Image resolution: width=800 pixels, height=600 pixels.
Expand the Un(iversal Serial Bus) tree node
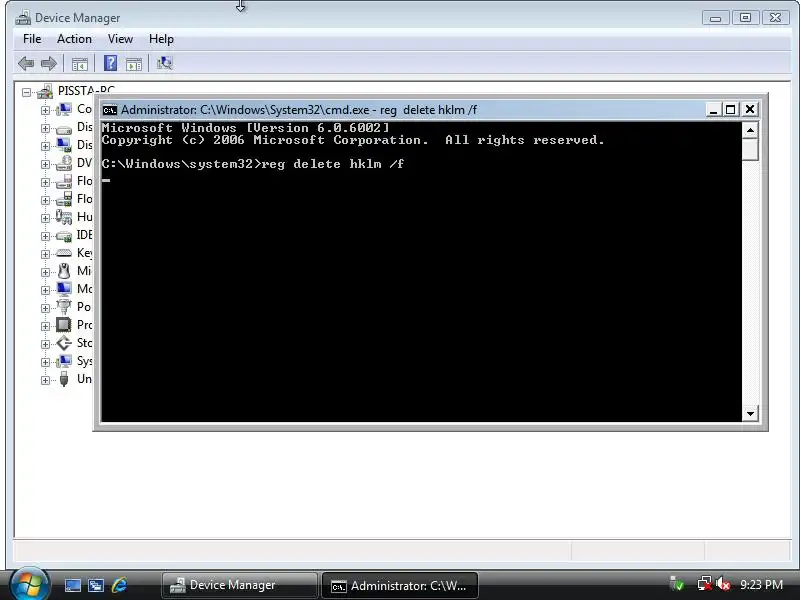(45, 380)
